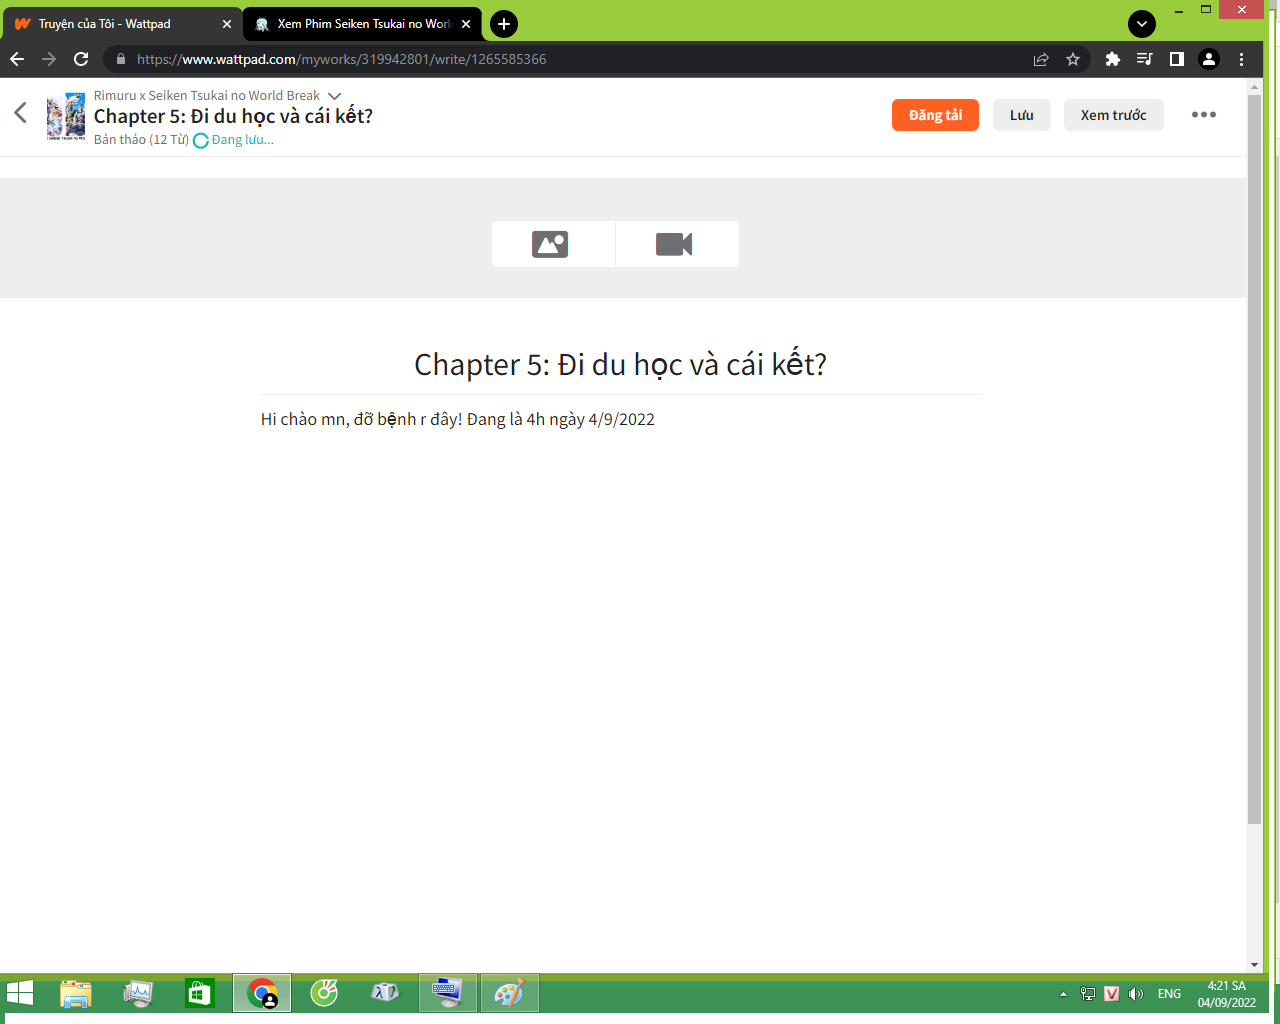The height and width of the screenshot is (1024, 1280).
Task: Open the network icon in system tray
Action: pos(1088,994)
